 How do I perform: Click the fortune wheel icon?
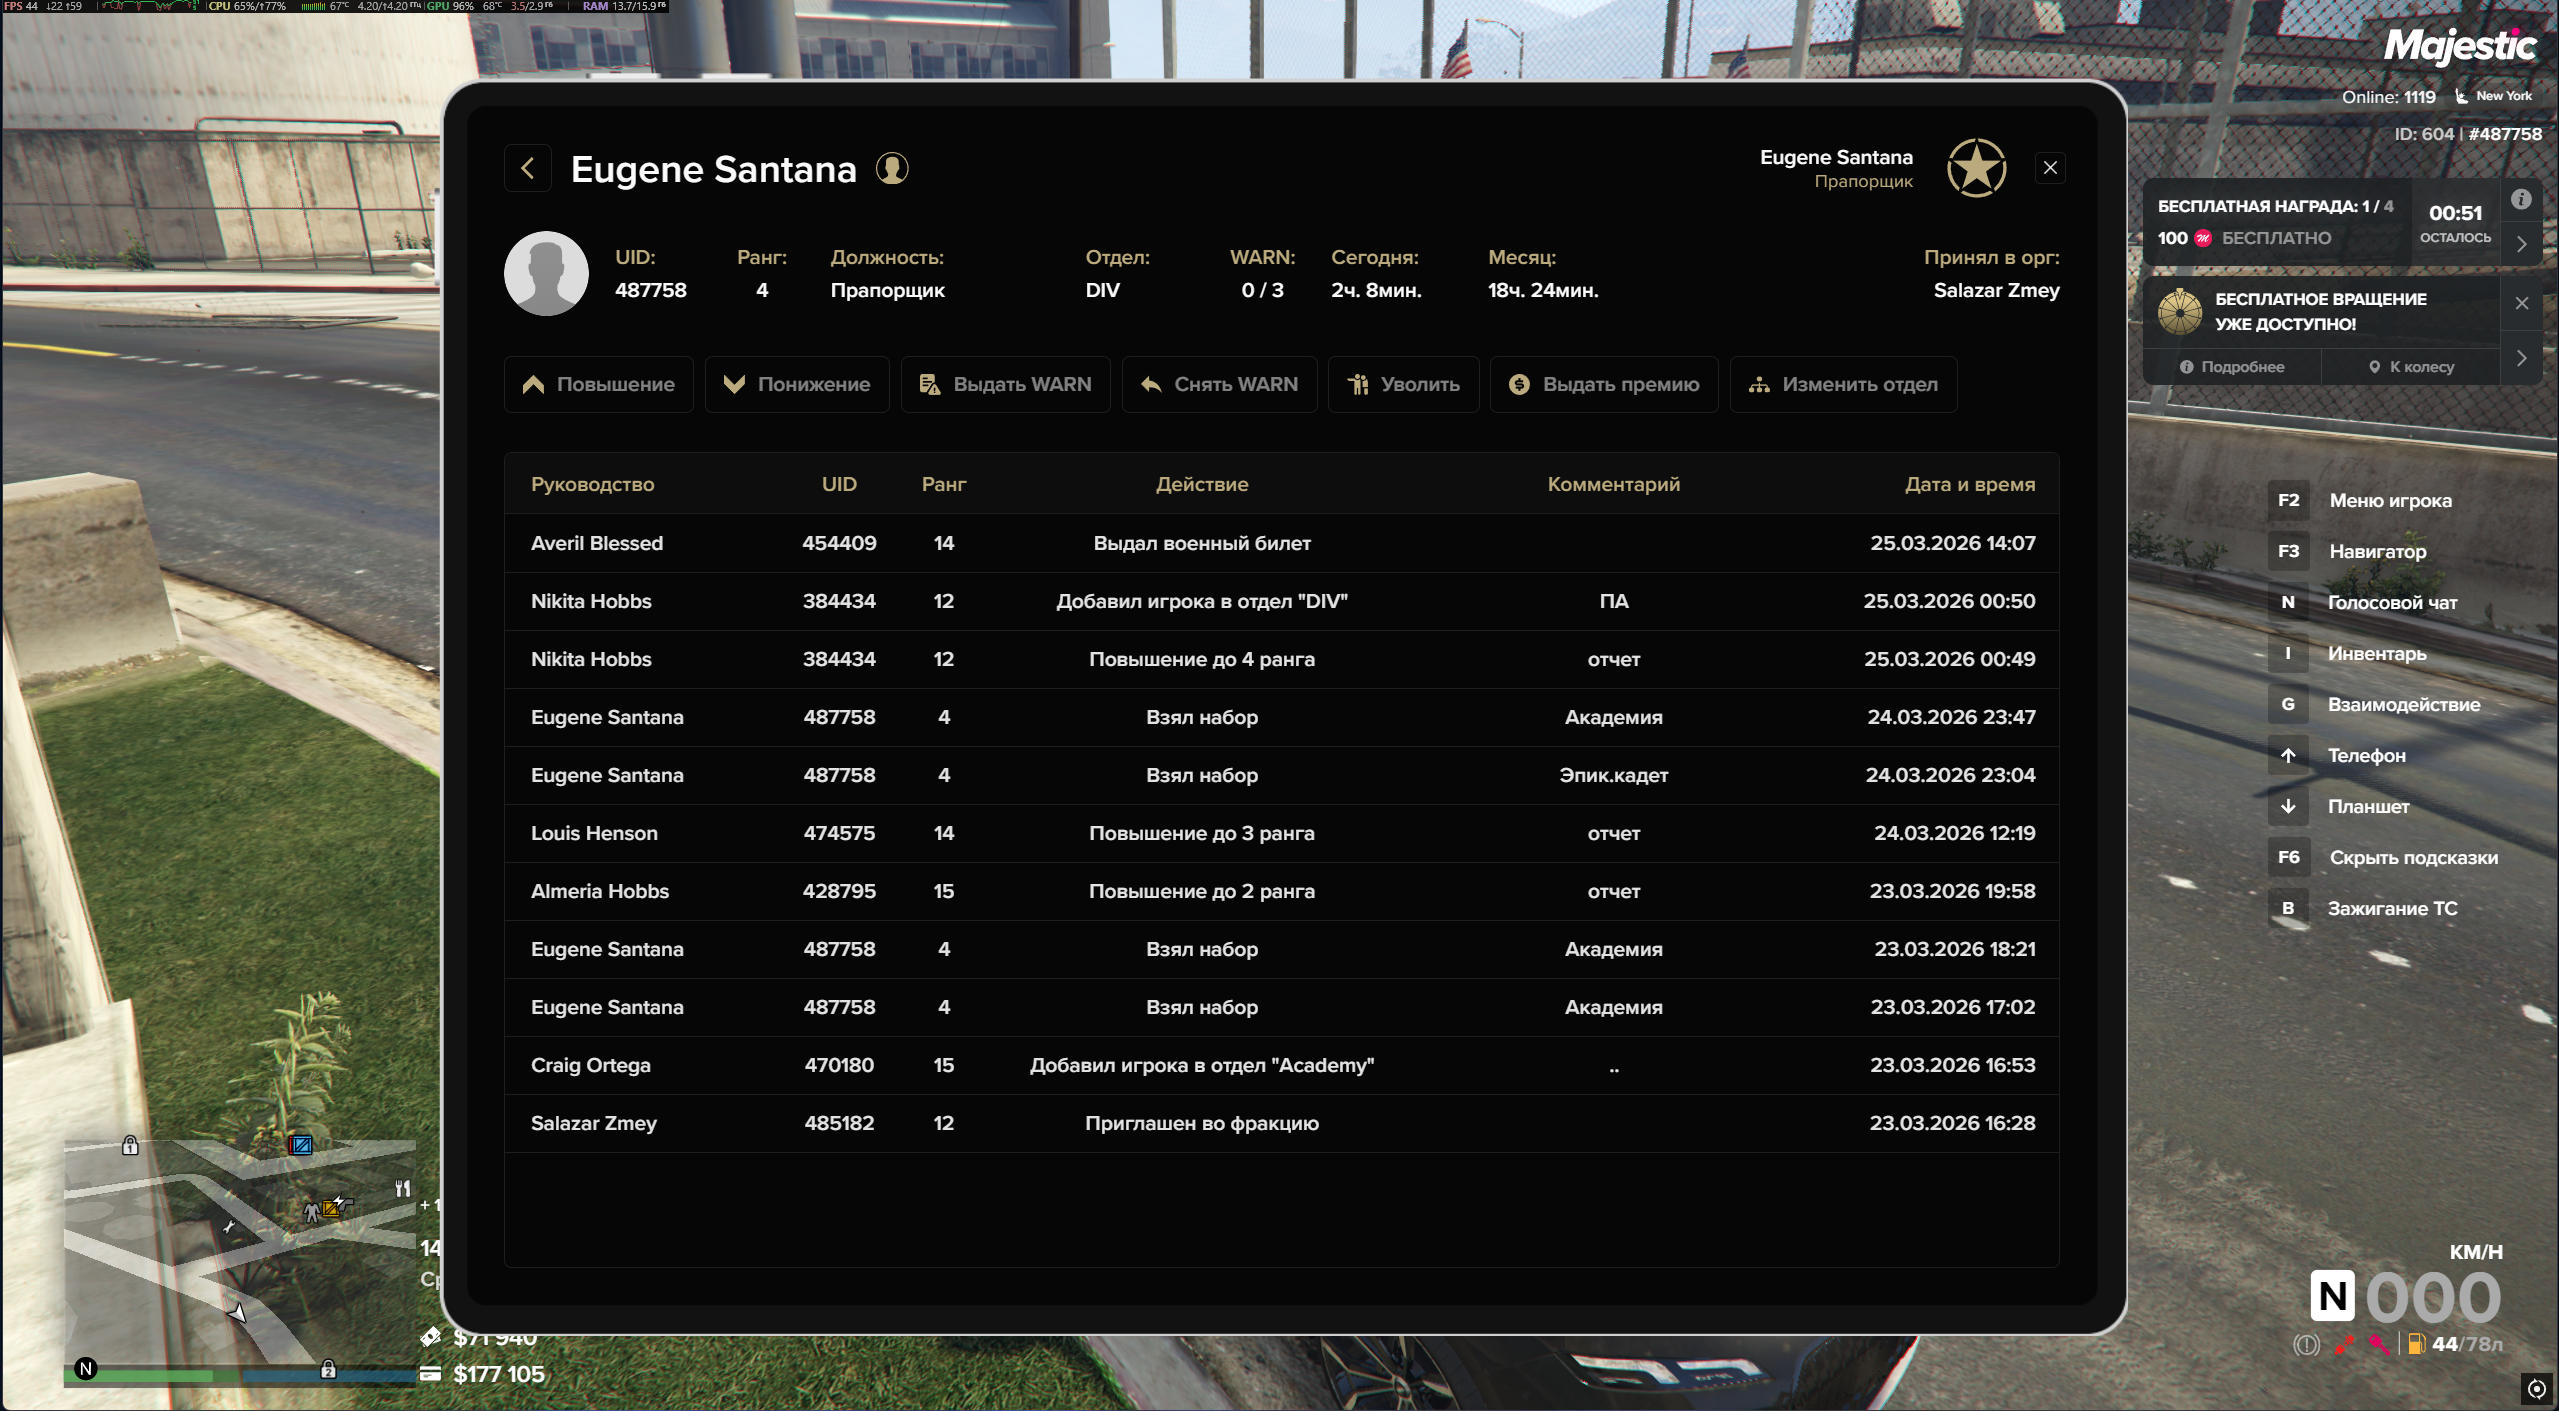point(2179,311)
